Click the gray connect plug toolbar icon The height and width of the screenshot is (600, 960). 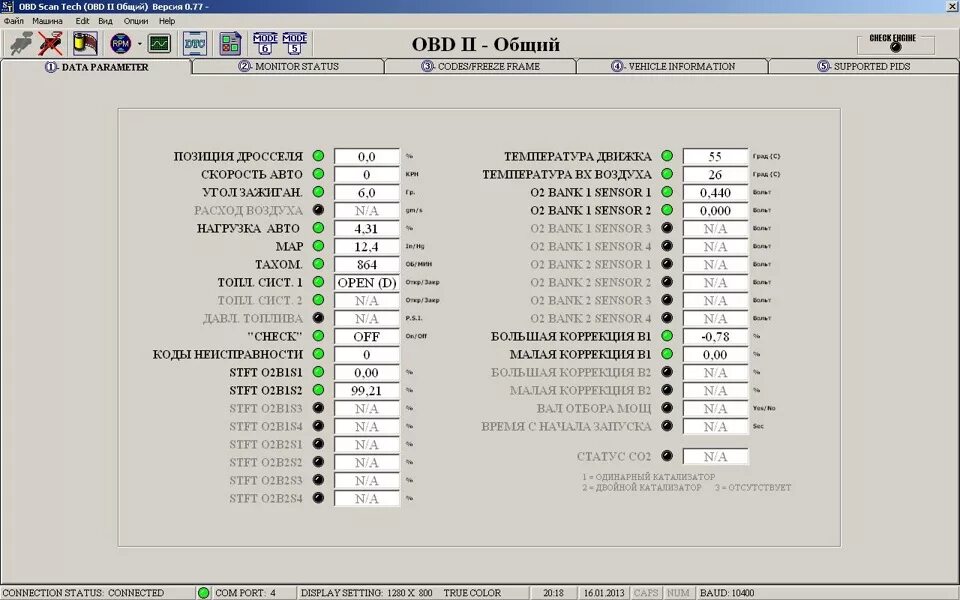21,44
